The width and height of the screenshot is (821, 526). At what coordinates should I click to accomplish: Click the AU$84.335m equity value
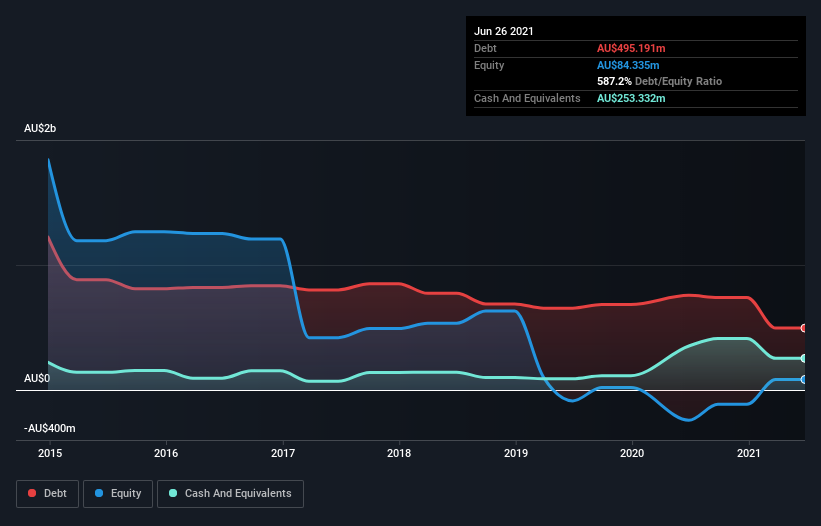tap(628, 65)
